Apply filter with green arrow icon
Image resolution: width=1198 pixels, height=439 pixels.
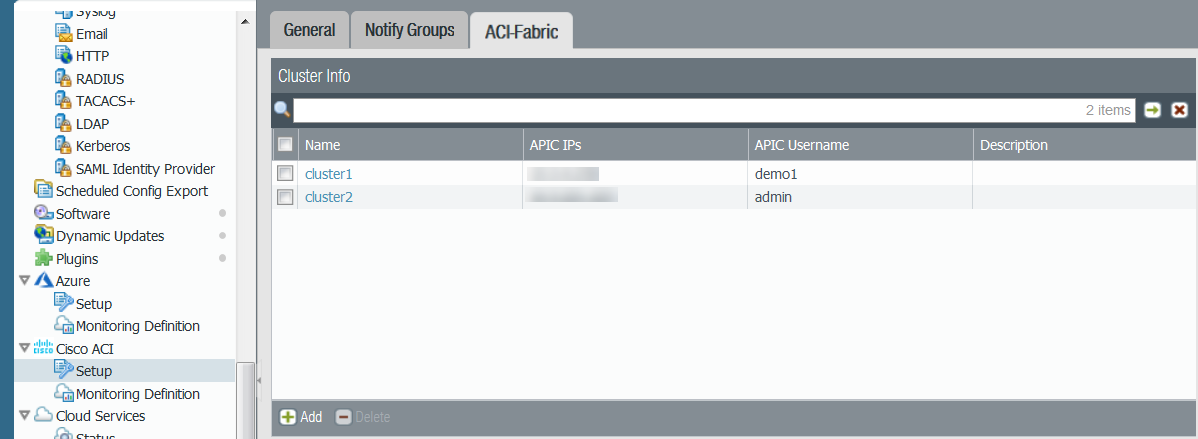click(x=1152, y=110)
